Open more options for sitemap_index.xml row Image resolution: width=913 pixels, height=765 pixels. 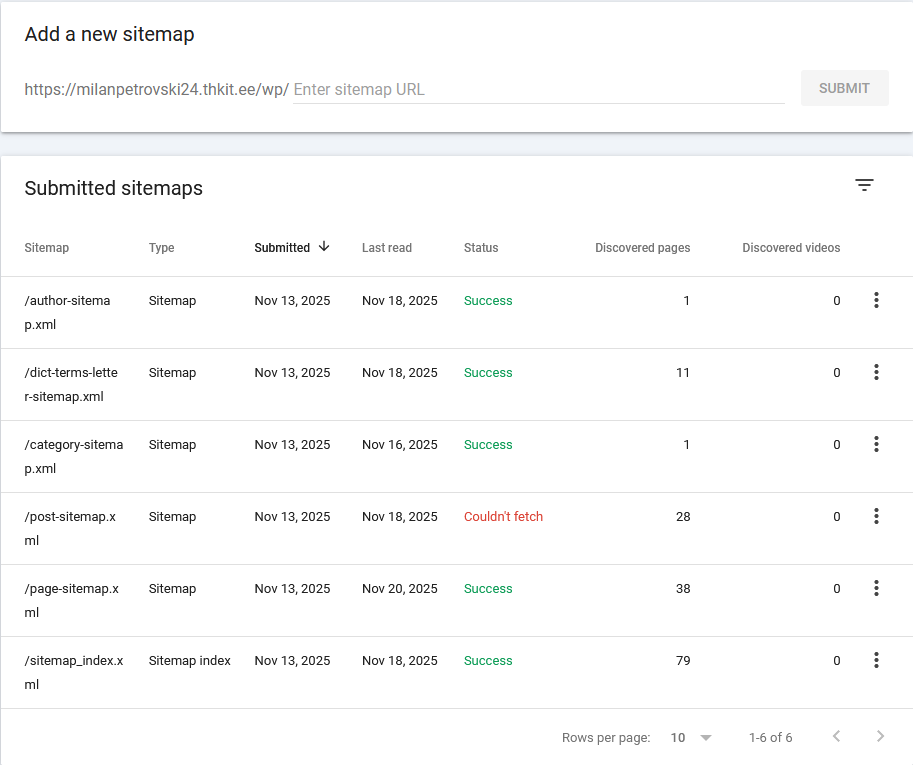pos(876,661)
